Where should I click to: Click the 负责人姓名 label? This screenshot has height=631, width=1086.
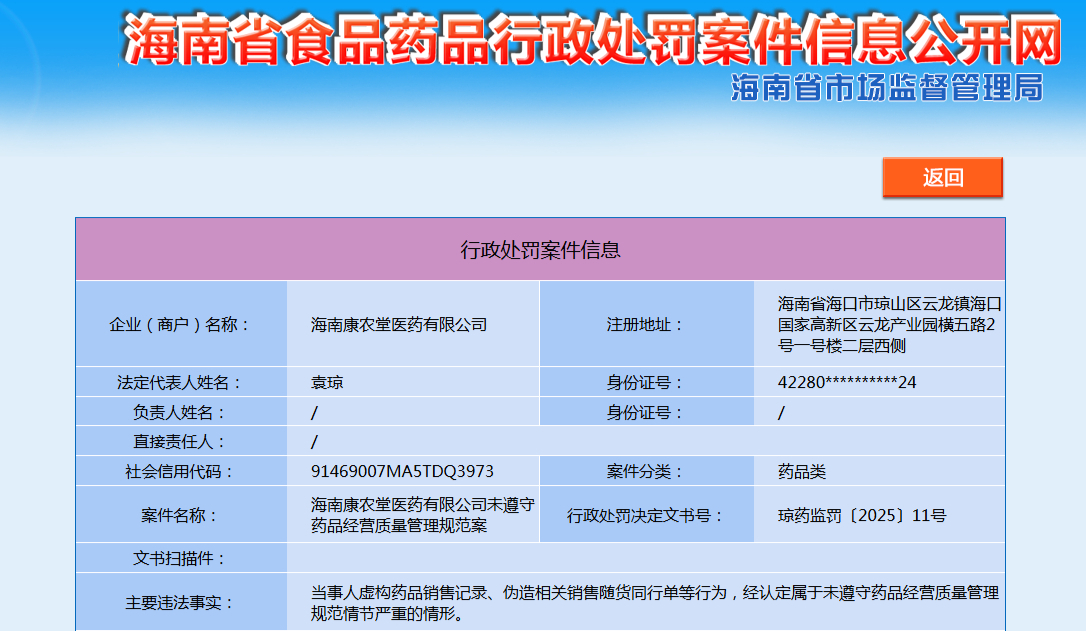(181, 413)
